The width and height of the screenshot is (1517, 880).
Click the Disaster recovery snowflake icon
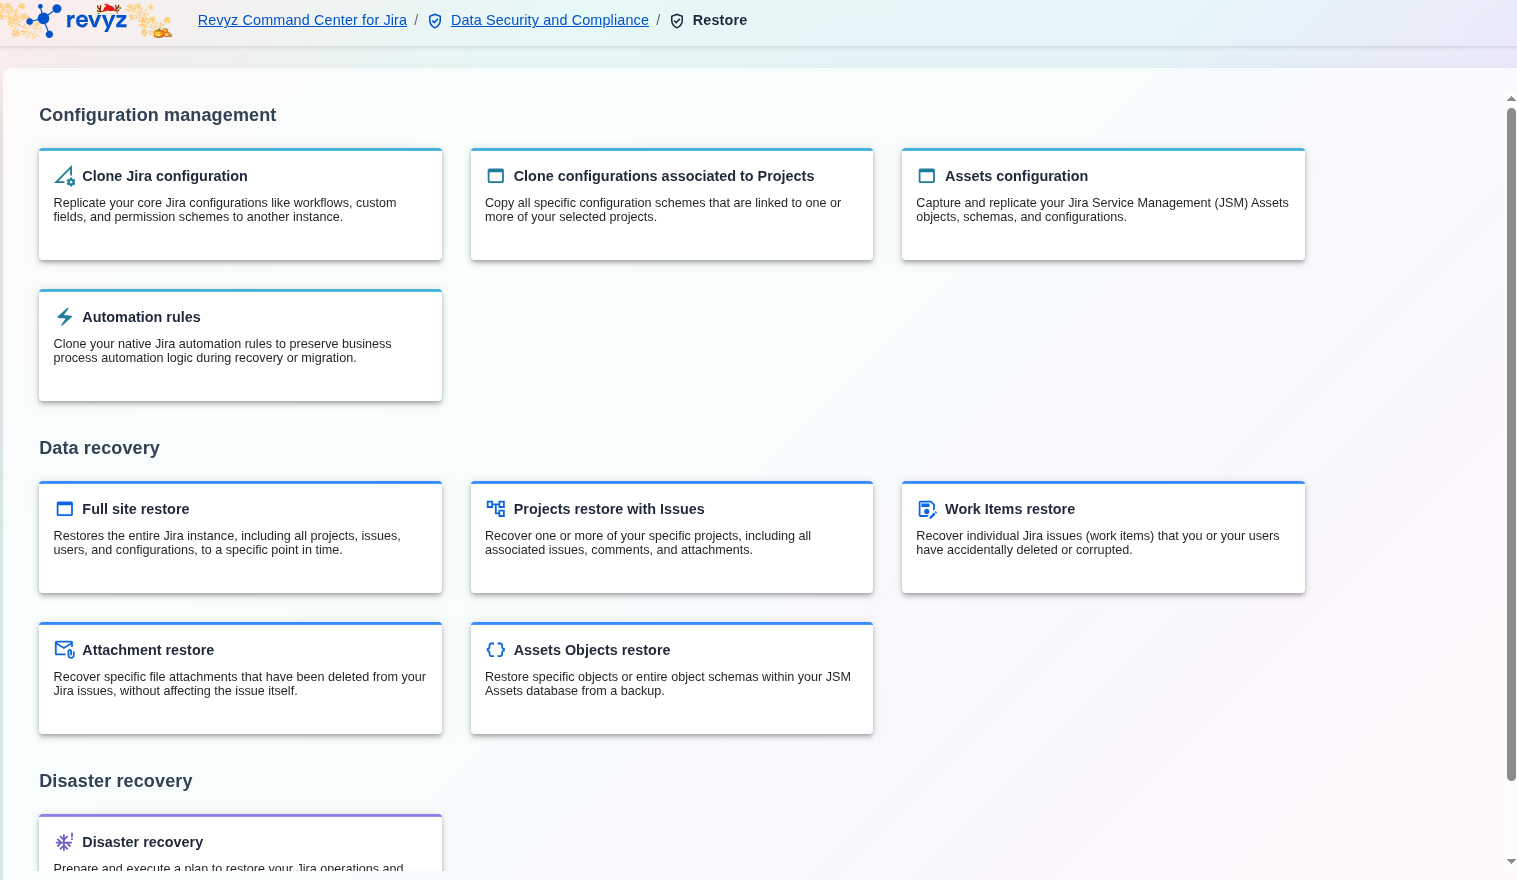pyautogui.click(x=64, y=842)
